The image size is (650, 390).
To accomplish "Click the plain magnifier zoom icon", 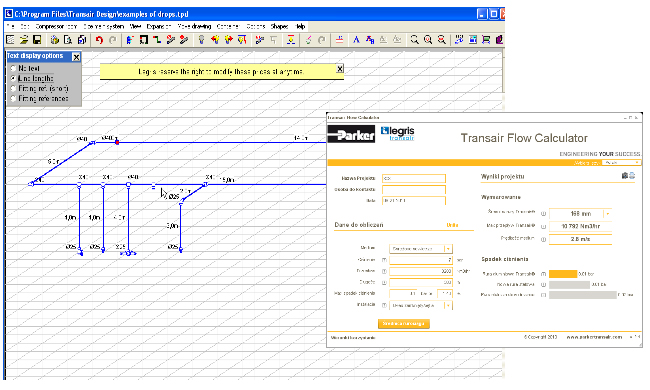I will click(x=414, y=40).
